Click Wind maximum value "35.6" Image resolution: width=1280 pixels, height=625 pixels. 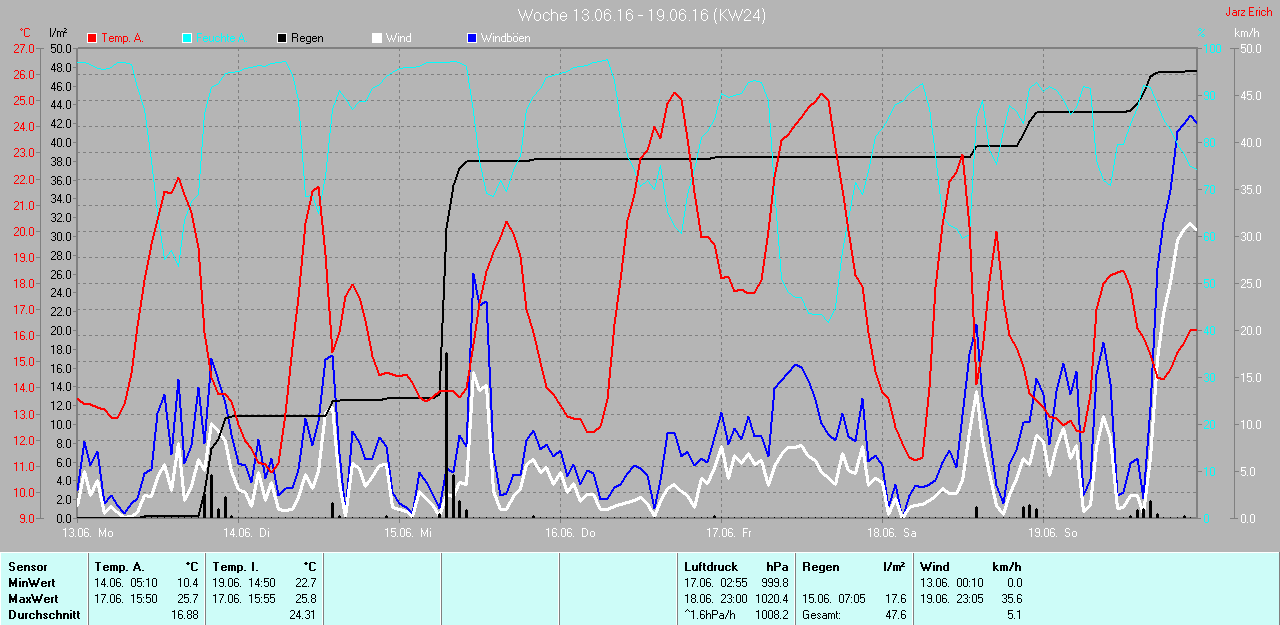[x=1010, y=599]
